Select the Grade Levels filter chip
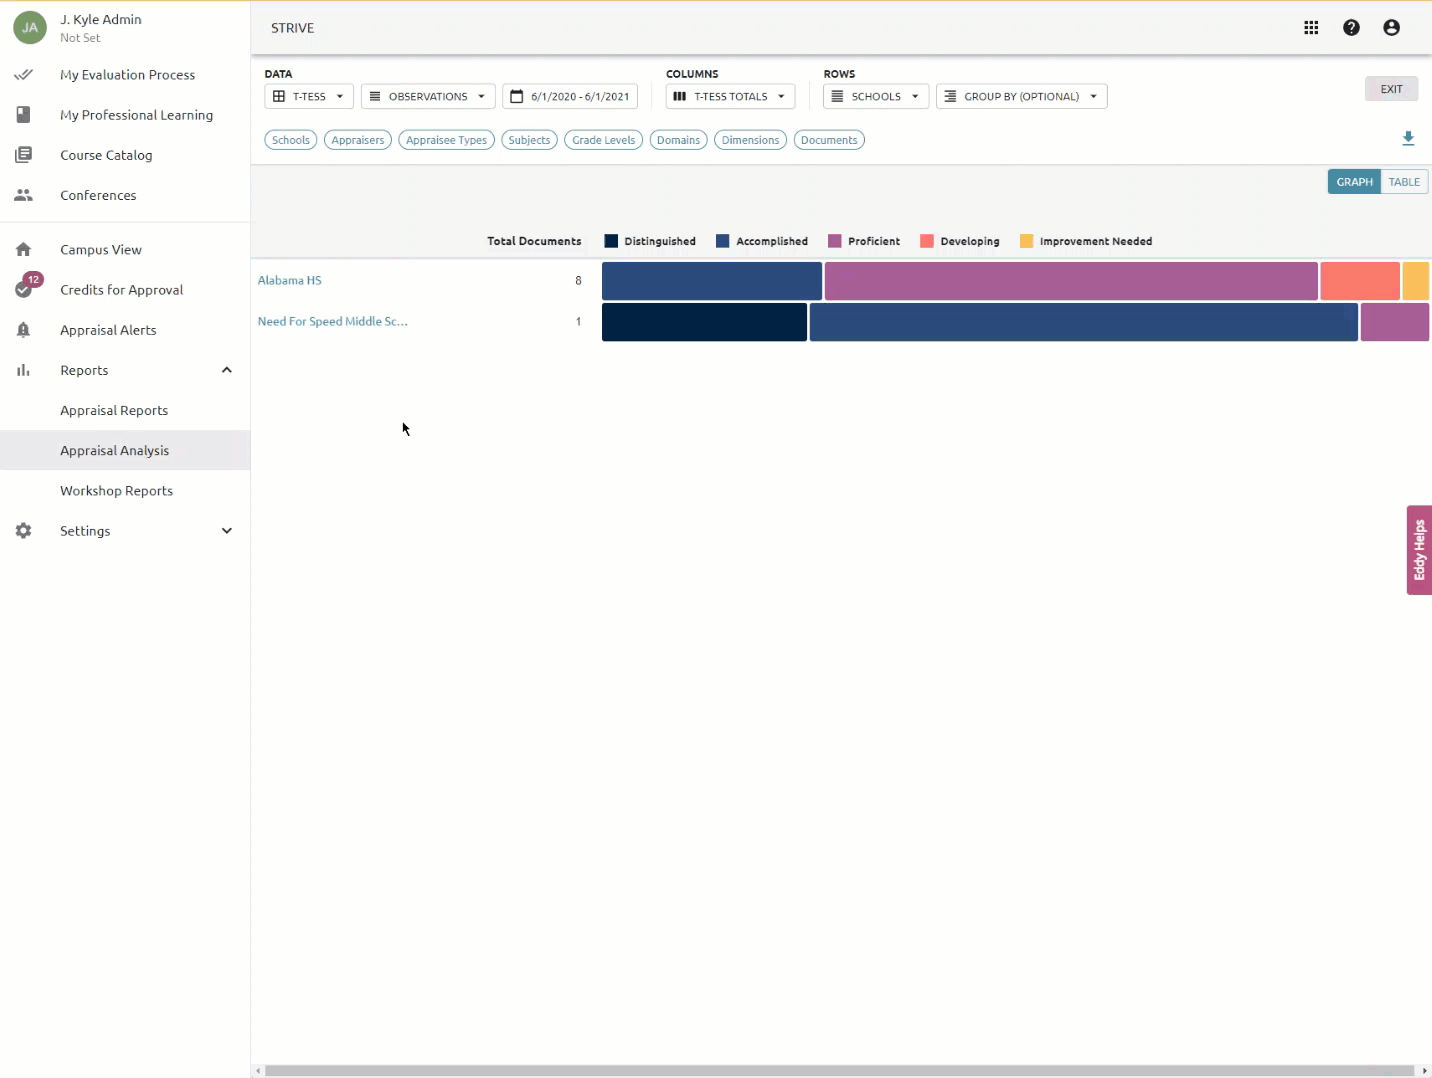This screenshot has width=1432, height=1078. (x=603, y=140)
